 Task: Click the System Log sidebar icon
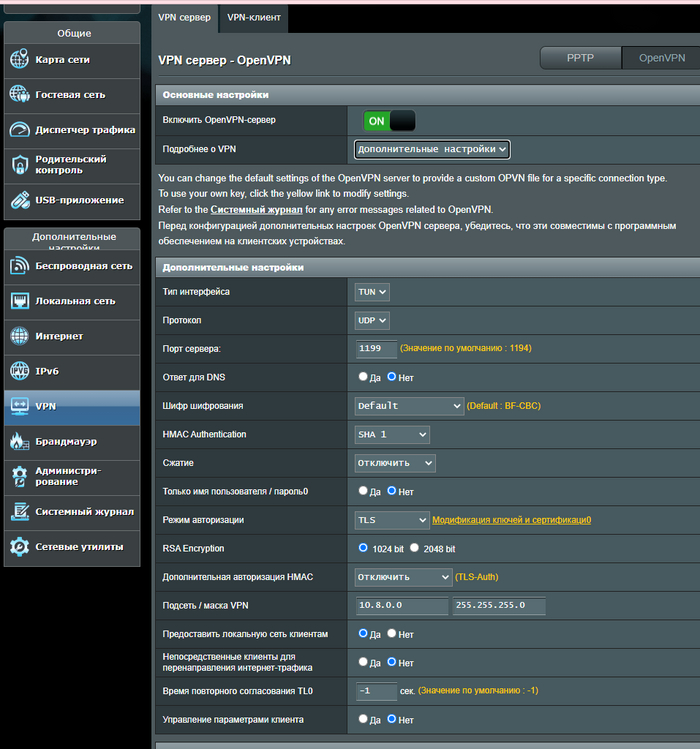pyautogui.click(x=20, y=512)
